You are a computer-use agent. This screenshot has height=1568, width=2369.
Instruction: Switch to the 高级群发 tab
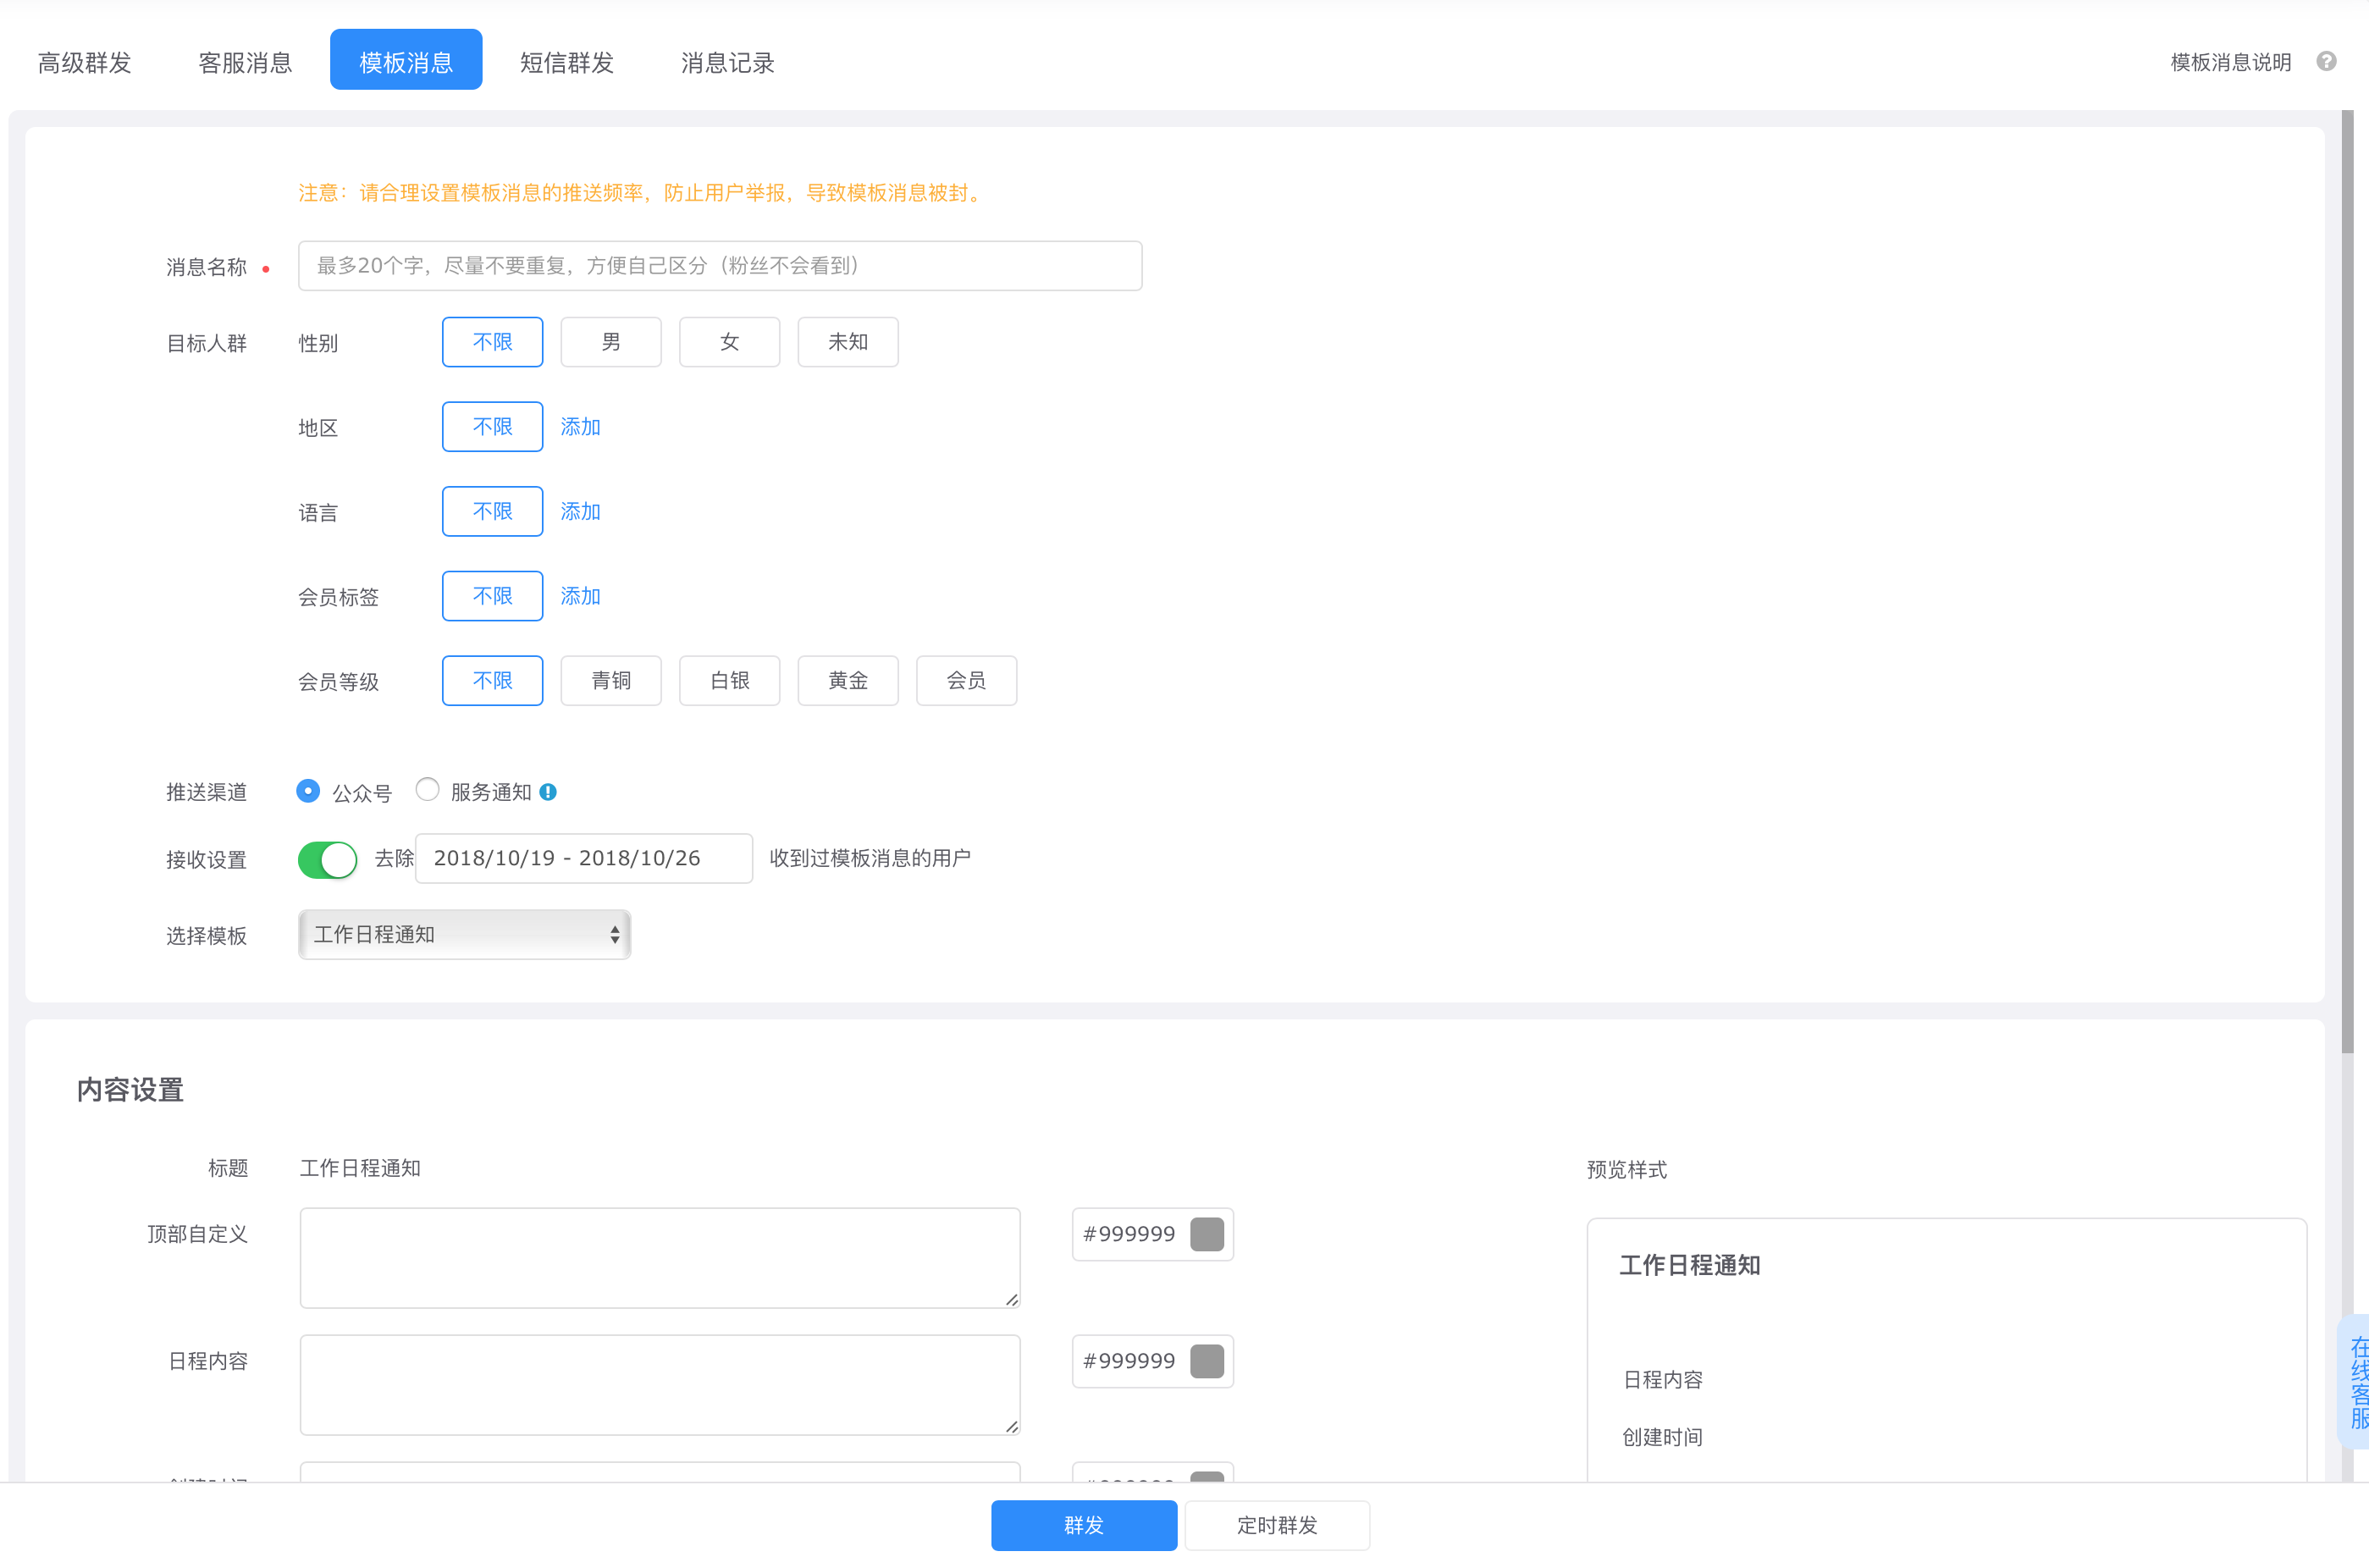[x=85, y=62]
